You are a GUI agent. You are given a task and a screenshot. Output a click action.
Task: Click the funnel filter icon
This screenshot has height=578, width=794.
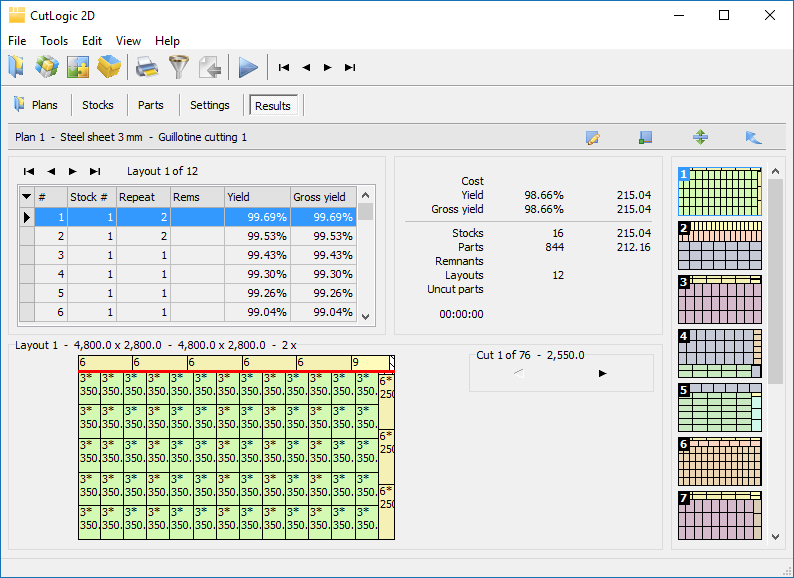coord(178,67)
